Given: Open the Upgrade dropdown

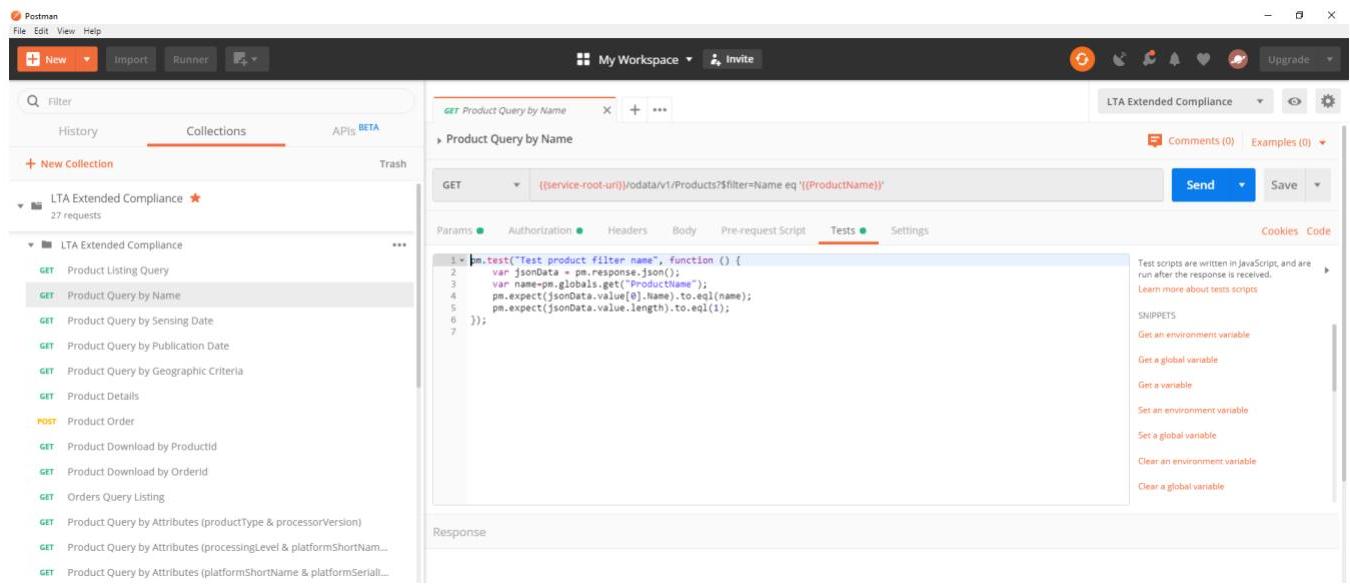Looking at the screenshot, I should pyautogui.click(x=1331, y=60).
